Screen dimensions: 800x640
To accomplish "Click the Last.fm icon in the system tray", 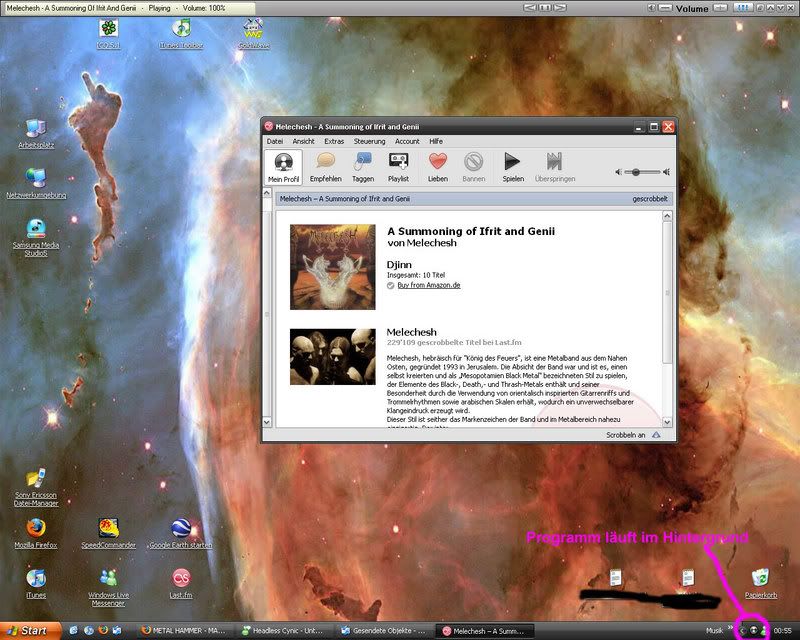I will [x=753, y=631].
